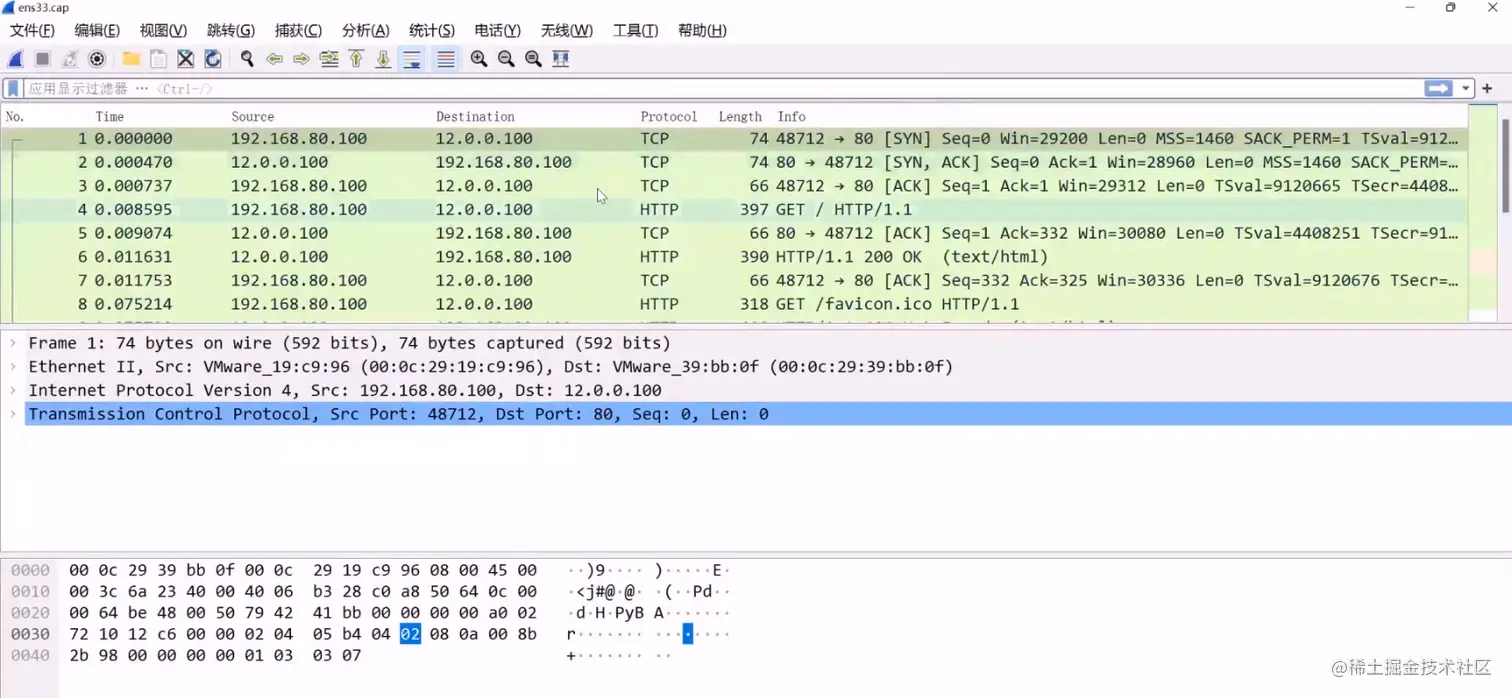The height and width of the screenshot is (698, 1512).
Task: Open the 统计(S) menu
Action: pyautogui.click(x=432, y=31)
